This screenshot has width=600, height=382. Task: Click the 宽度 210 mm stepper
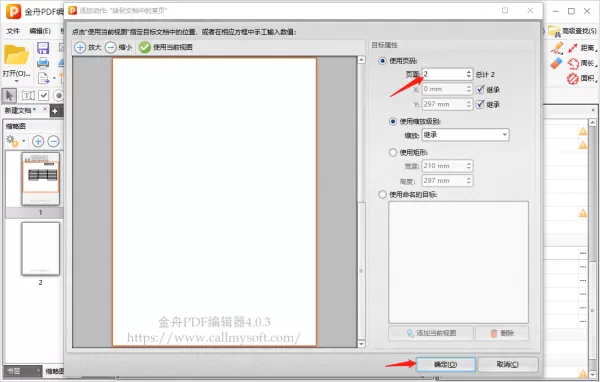tap(469, 166)
